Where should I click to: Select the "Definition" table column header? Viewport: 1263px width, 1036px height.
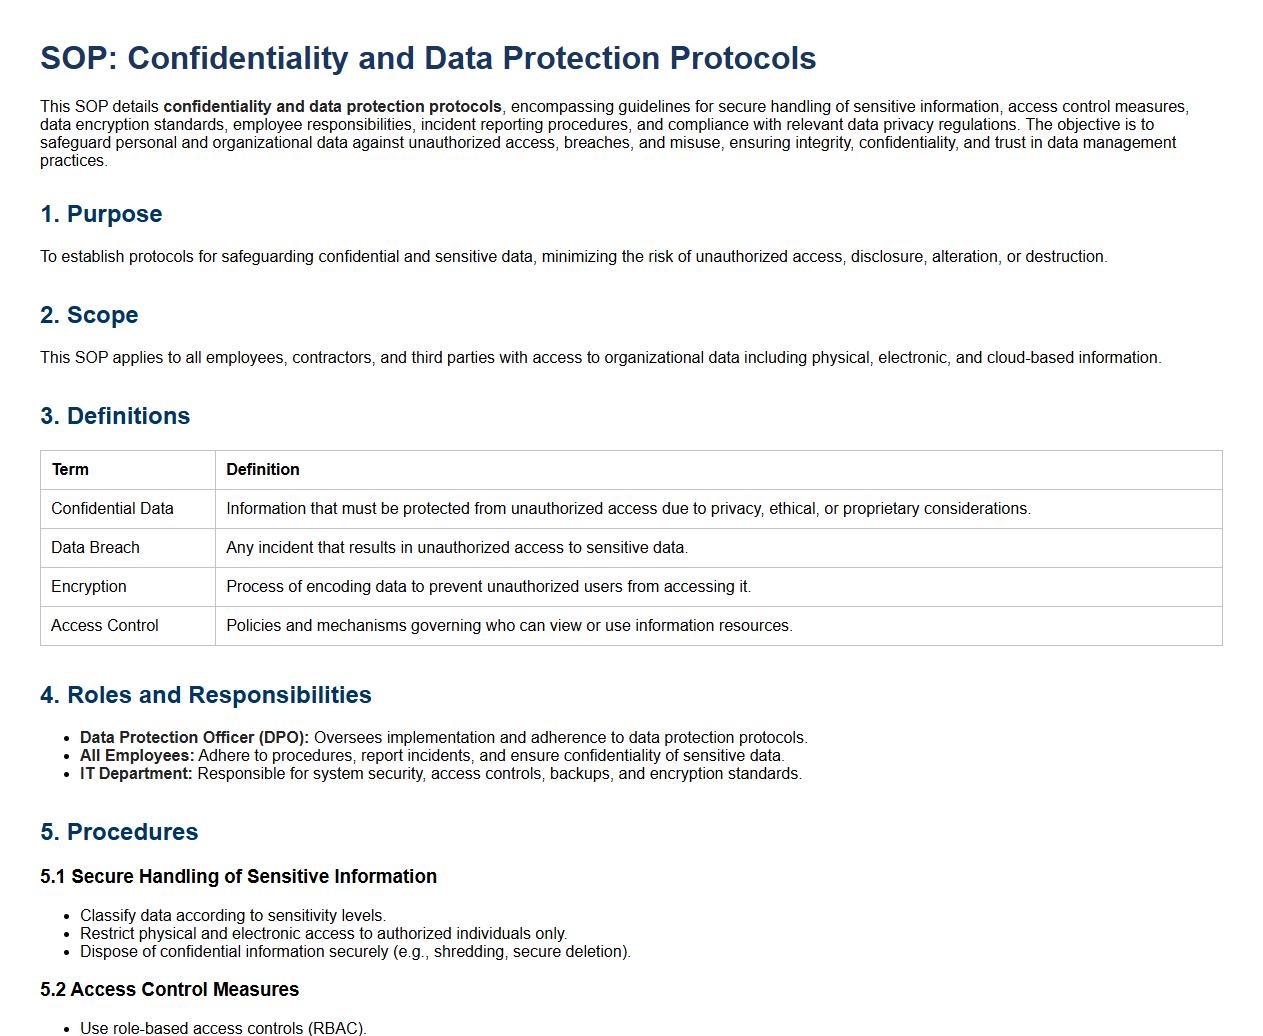click(x=262, y=470)
